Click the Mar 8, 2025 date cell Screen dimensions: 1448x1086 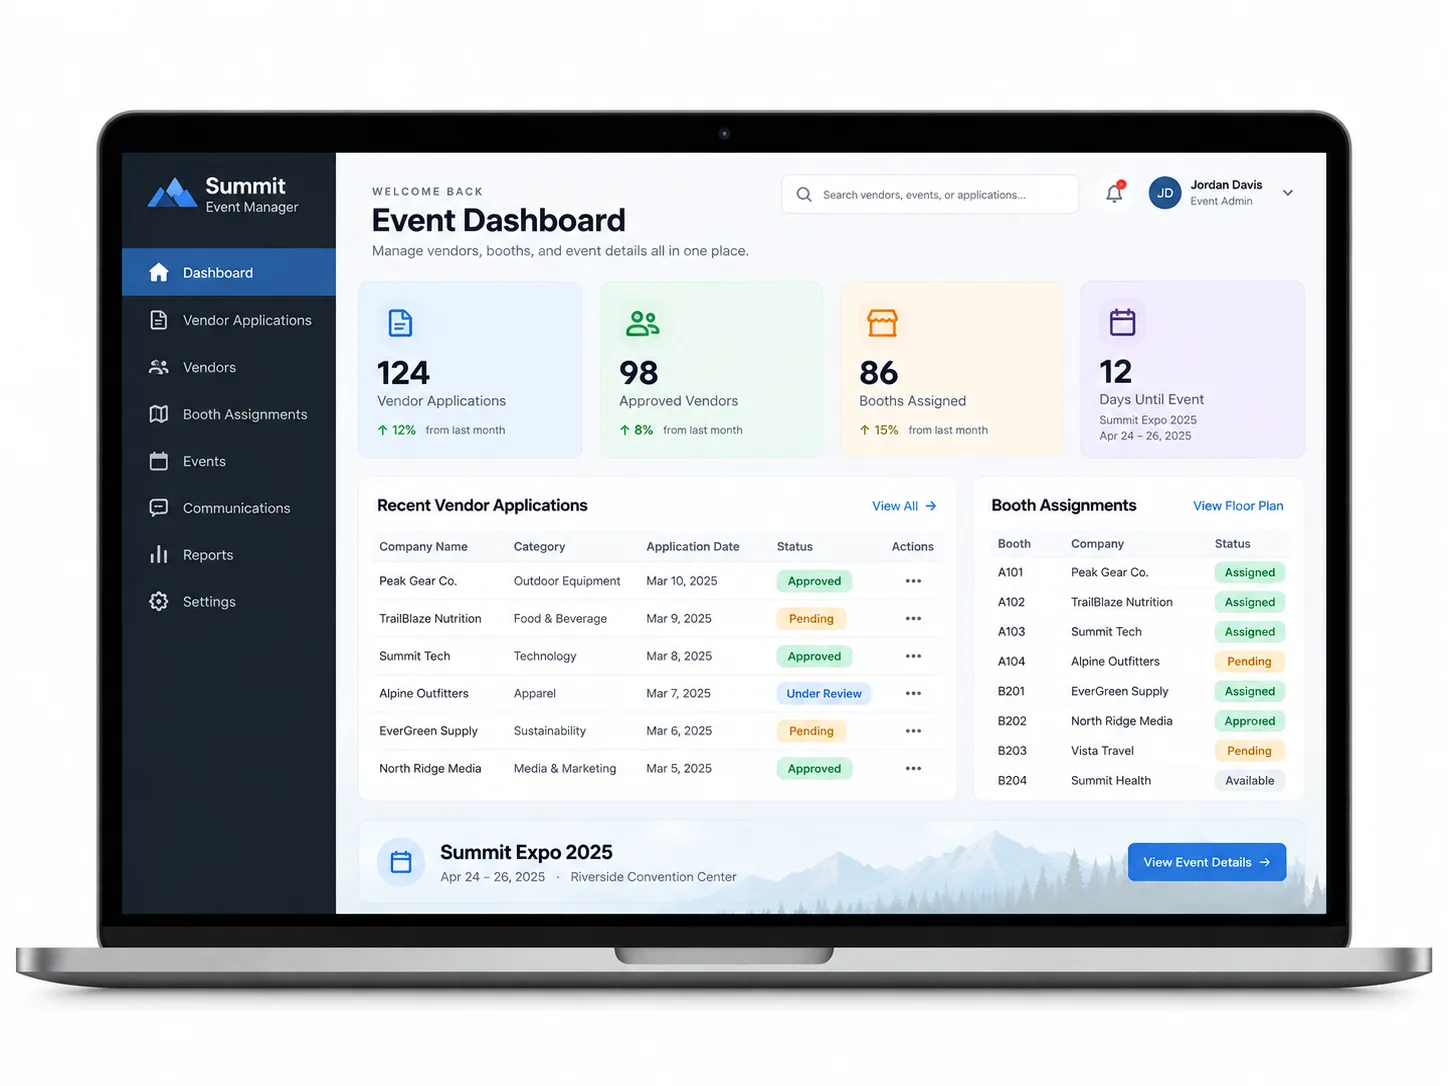coord(679,656)
